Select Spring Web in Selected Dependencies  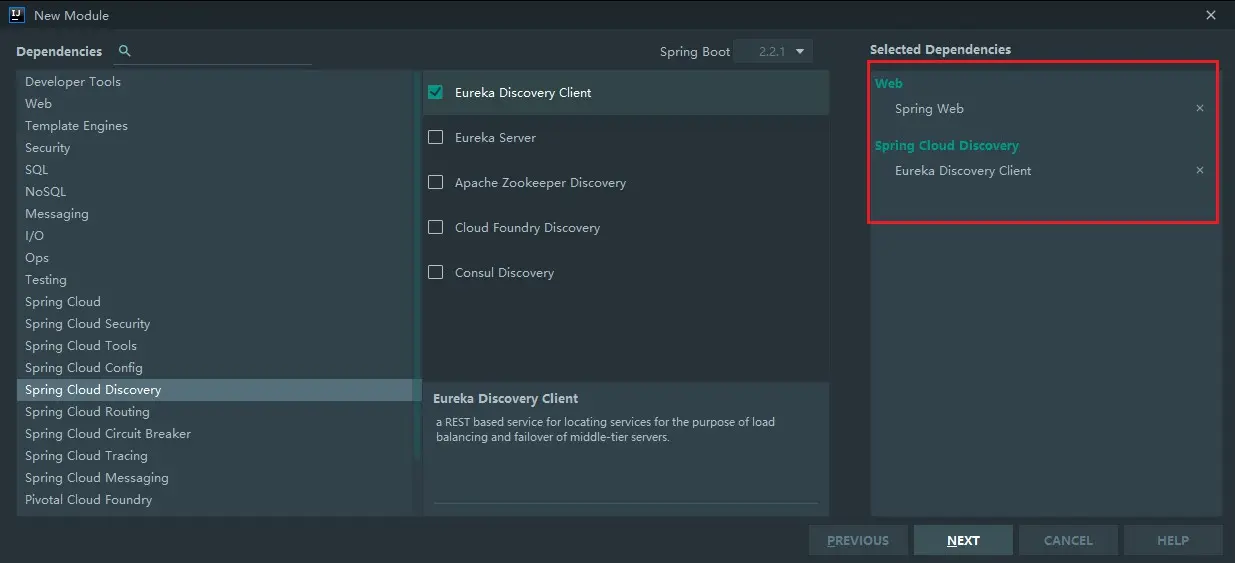point(929,108)
